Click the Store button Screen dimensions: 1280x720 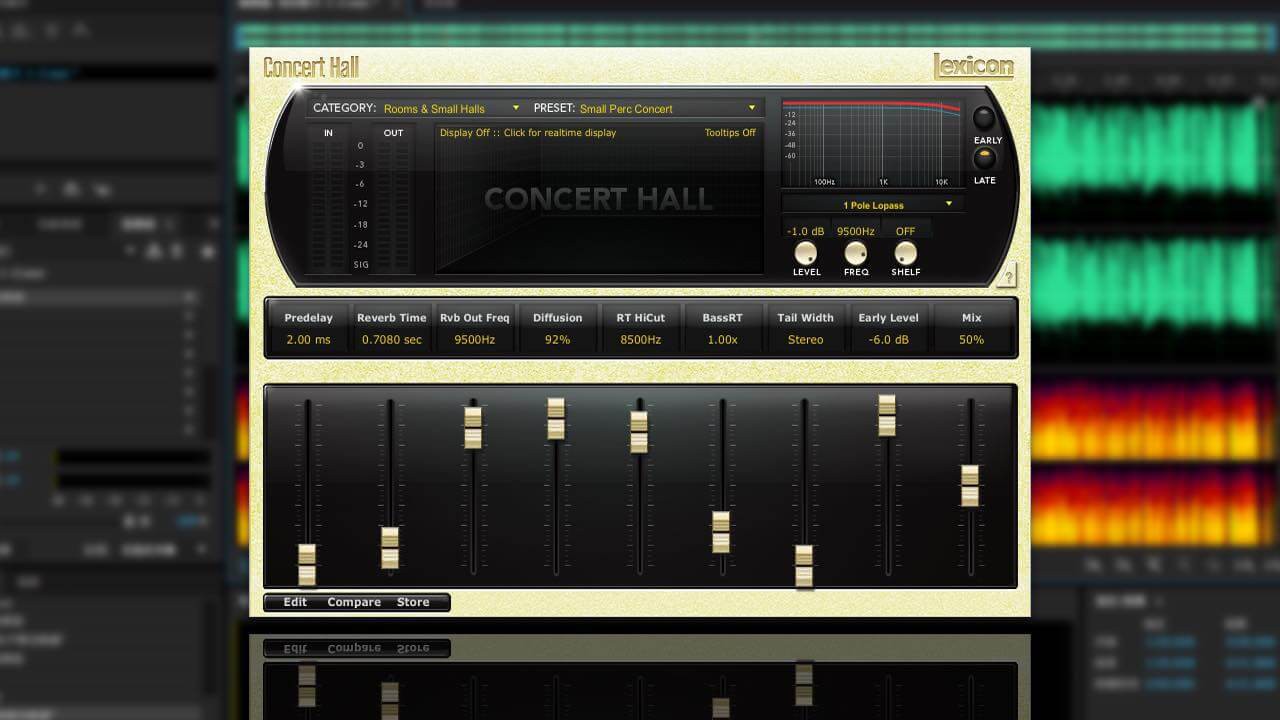coord(413,602)
